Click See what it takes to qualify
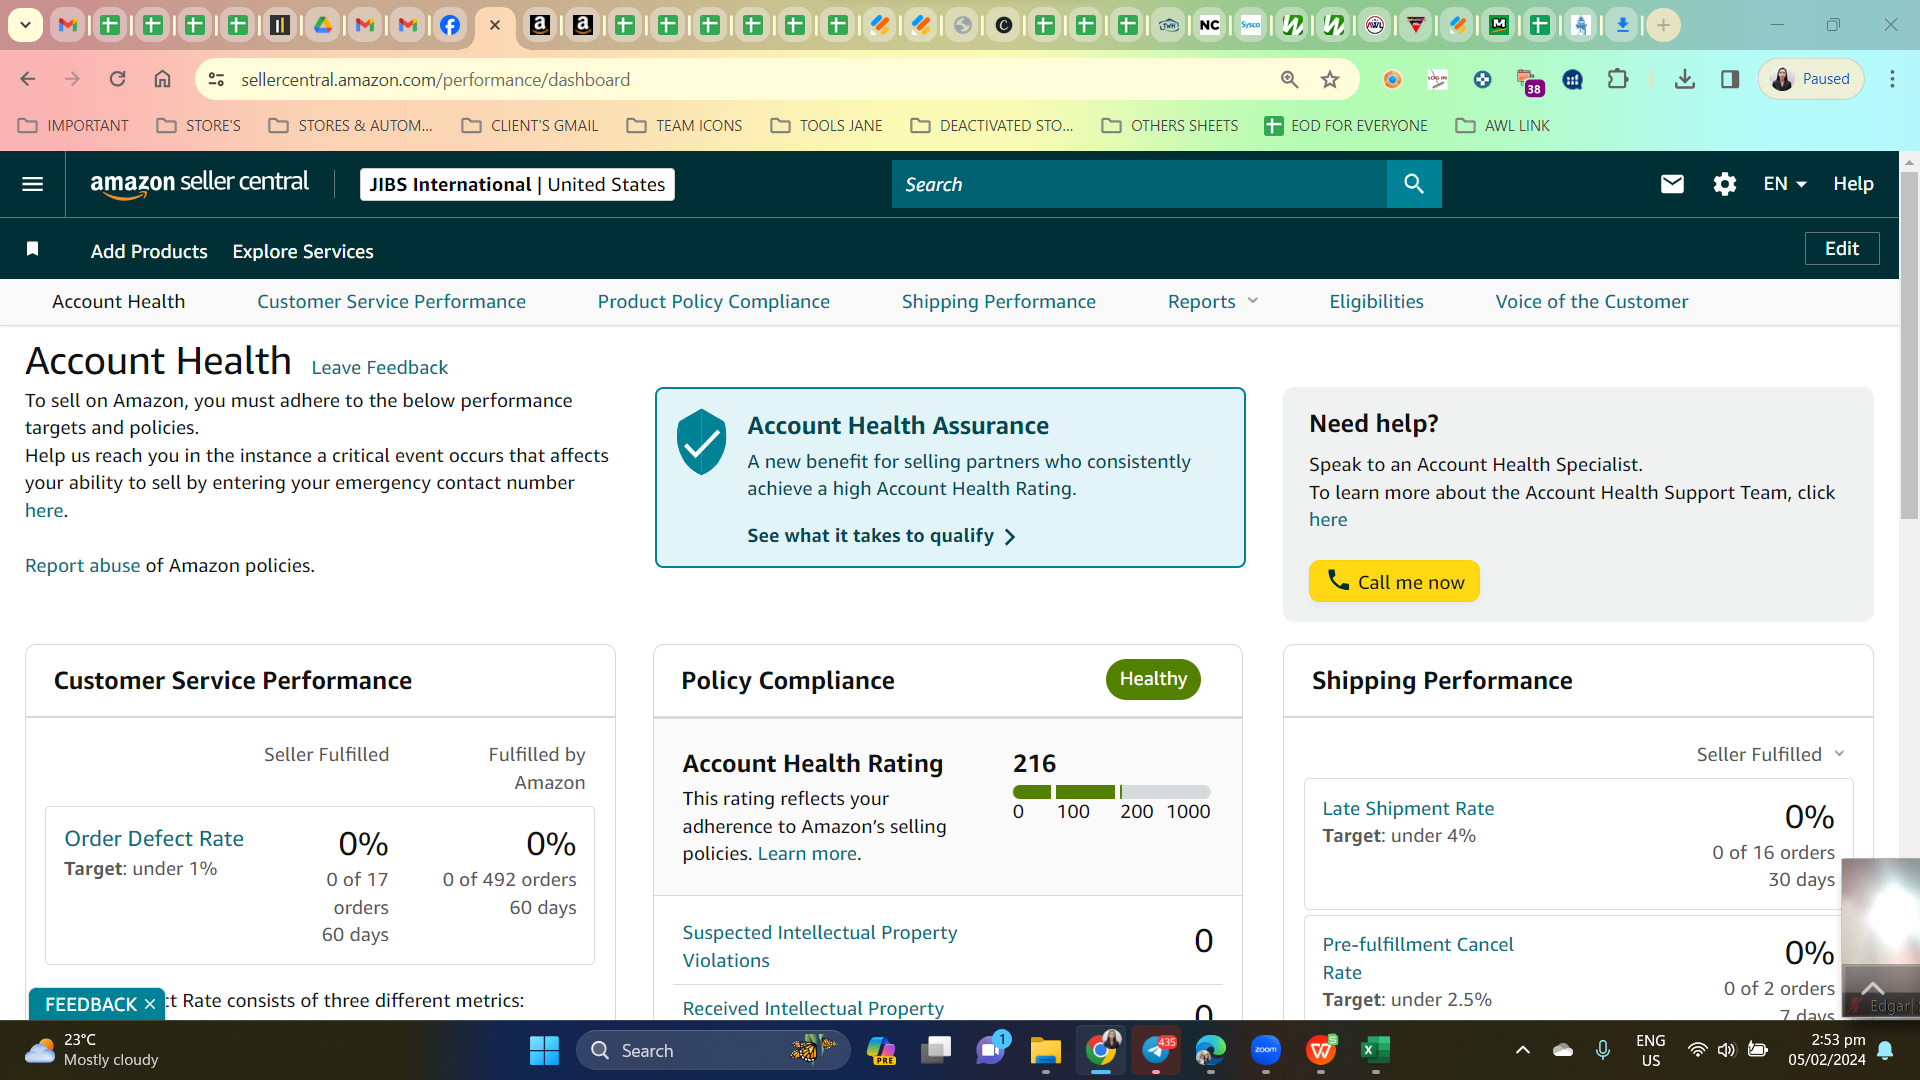1920x1080 pixels. point(881,536)
